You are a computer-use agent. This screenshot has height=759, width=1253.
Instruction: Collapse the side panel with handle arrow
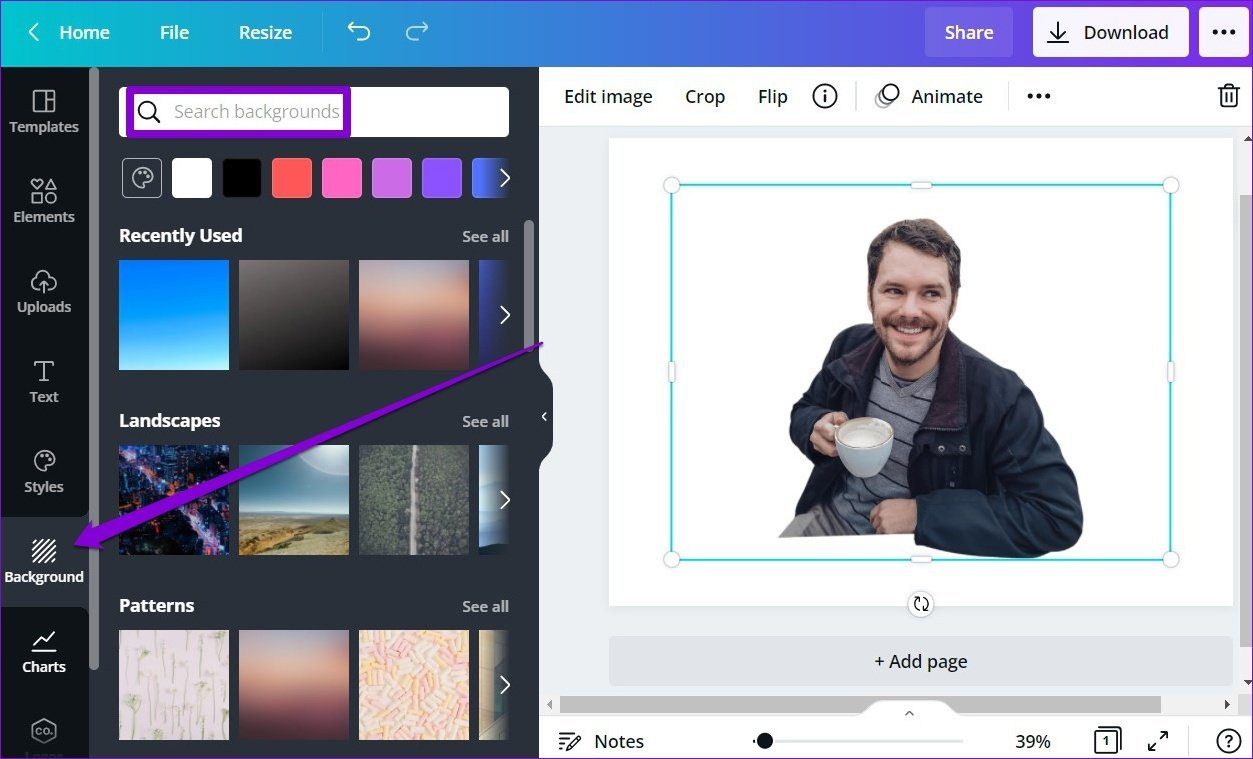pyautogui.click(x=544, y=416)
